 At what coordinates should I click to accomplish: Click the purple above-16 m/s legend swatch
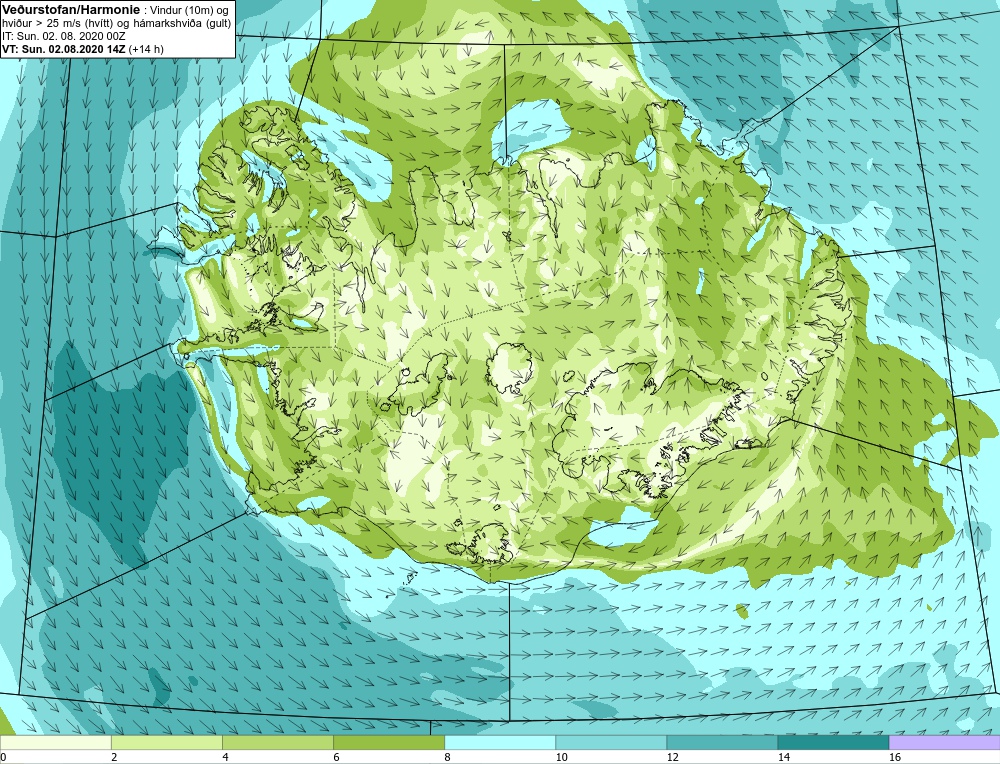(x=944, y=743)
